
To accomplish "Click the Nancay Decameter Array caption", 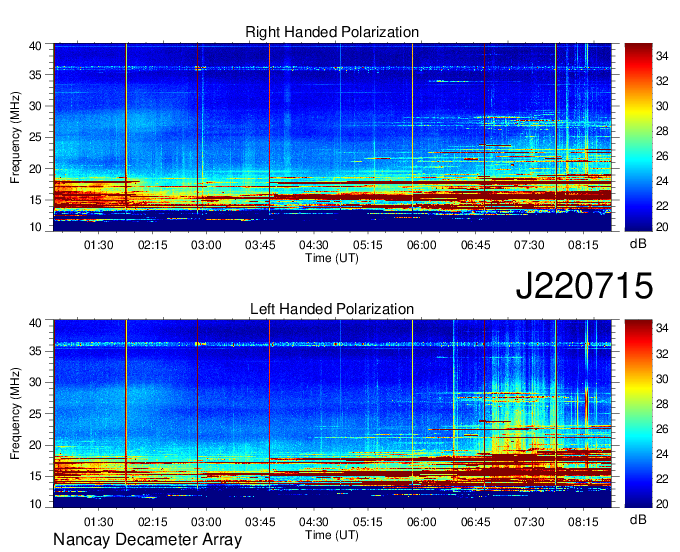I will [147, 540].
